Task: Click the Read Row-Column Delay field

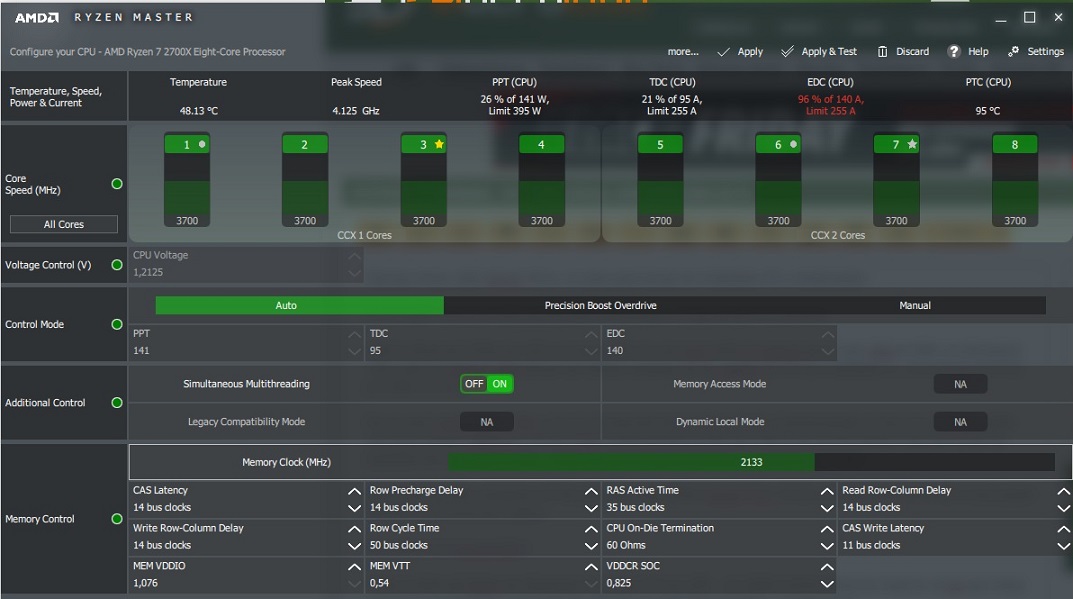Action: point(955,499)
